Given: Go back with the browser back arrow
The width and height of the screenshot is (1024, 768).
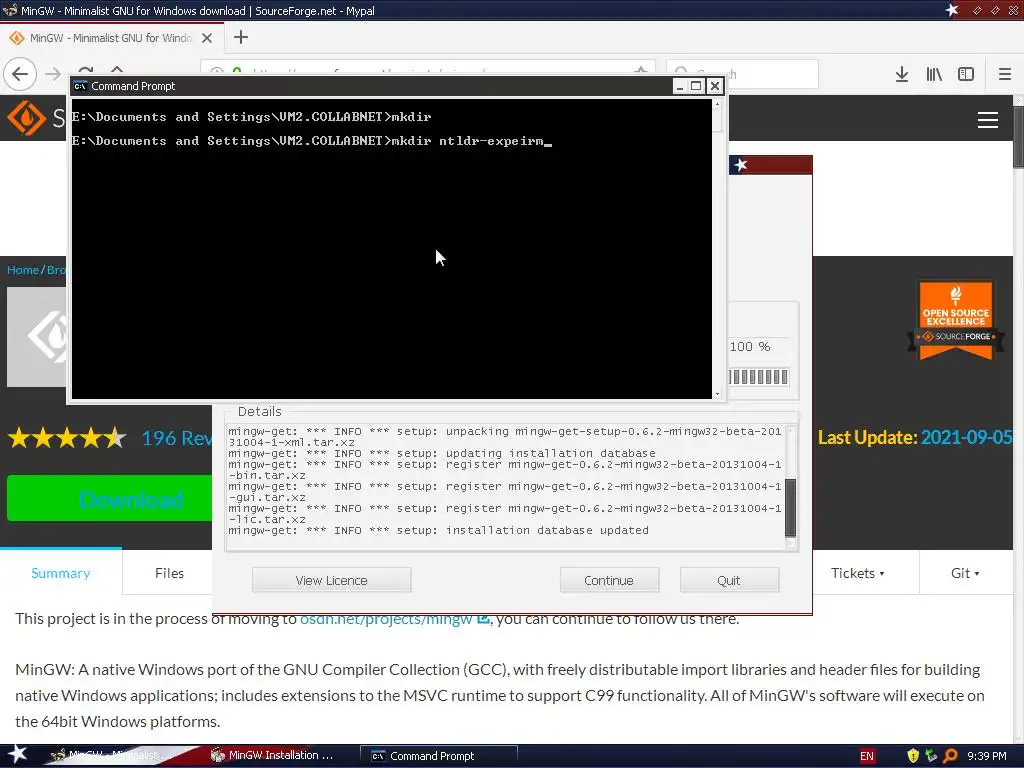Looking at the screenshot, I should click(20, 74).
